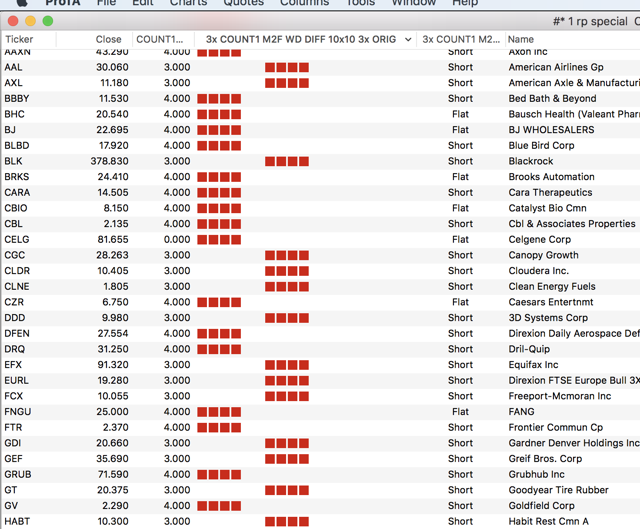Select the GV ticker

(x=11, y=506)
